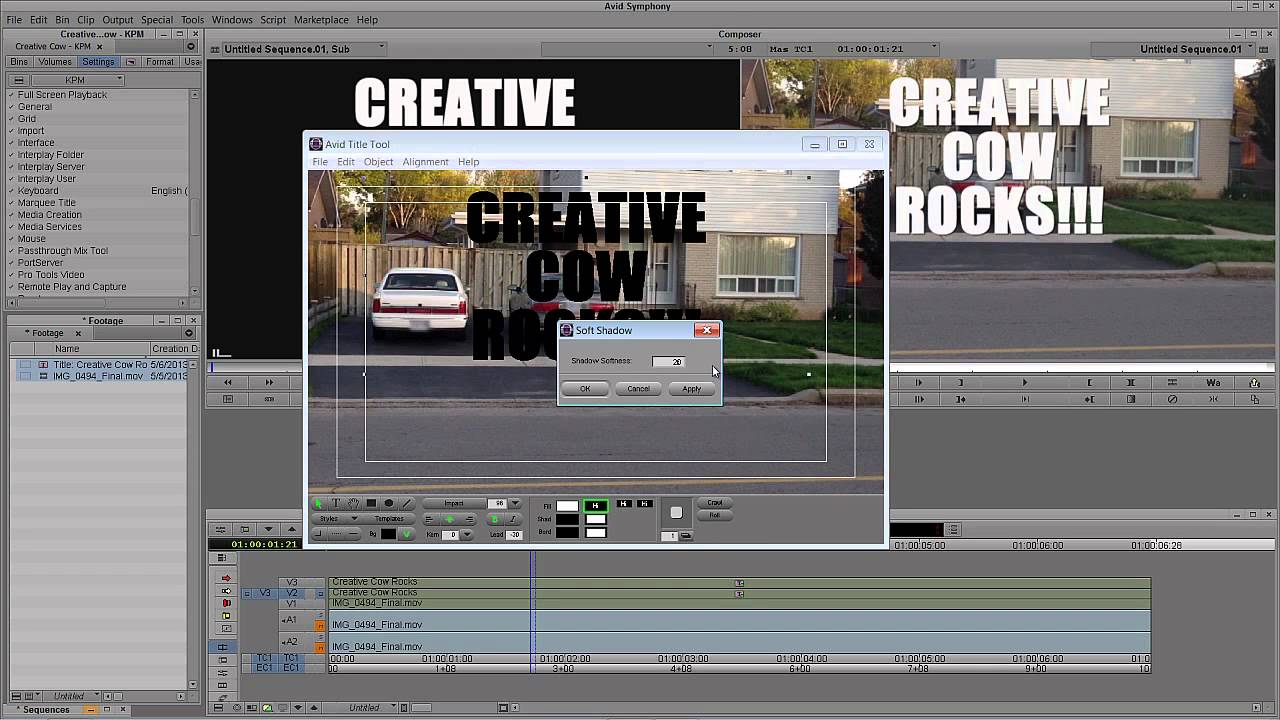Click the solid line width button
The height and width of the screenshot is (720, 1280).
coord(354,533)
